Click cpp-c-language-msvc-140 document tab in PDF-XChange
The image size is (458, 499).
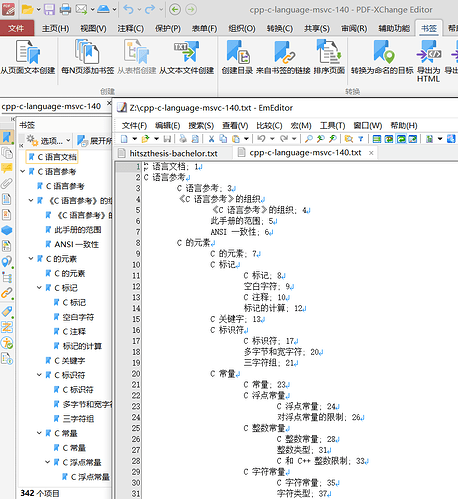click(51, 106)
